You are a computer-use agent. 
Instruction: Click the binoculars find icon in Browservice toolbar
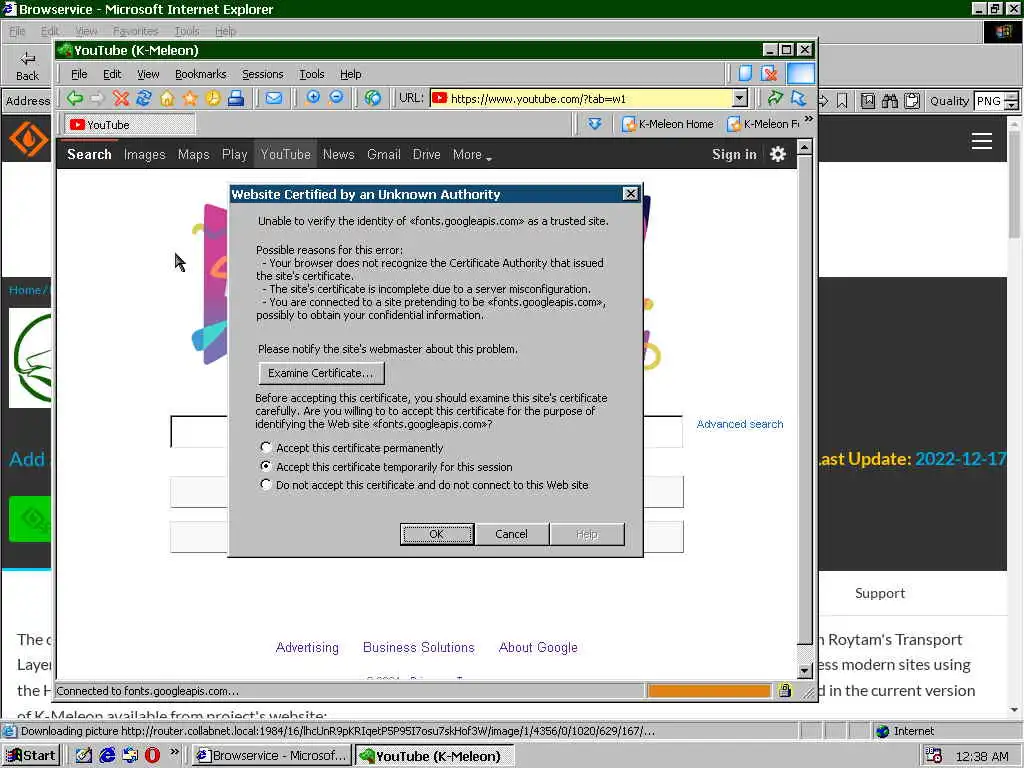(x=889, y=101)
